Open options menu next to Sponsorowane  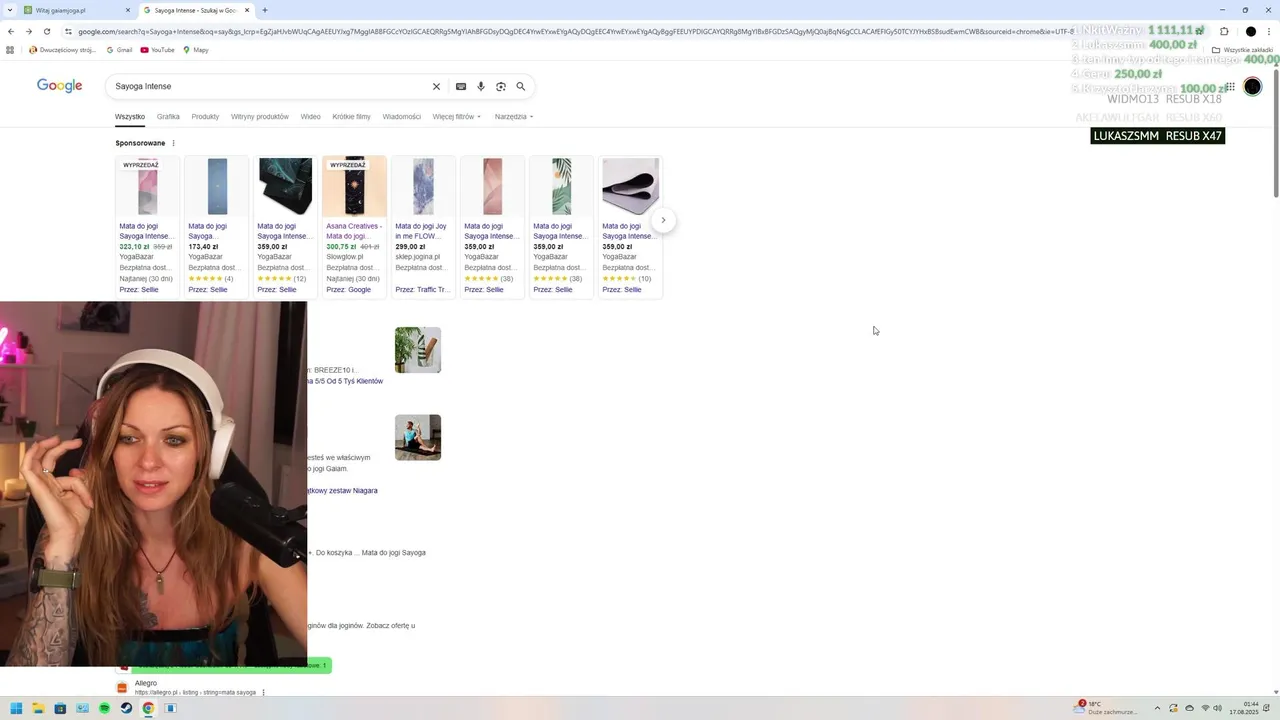(x=173, y=143)
